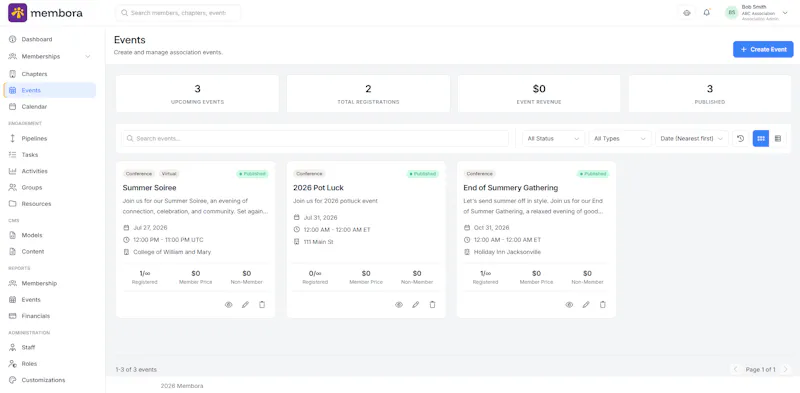Open the Date (Nearest first) sort dropdown
The height and width of the screenshot is (393, 800).
click(692, 138)
